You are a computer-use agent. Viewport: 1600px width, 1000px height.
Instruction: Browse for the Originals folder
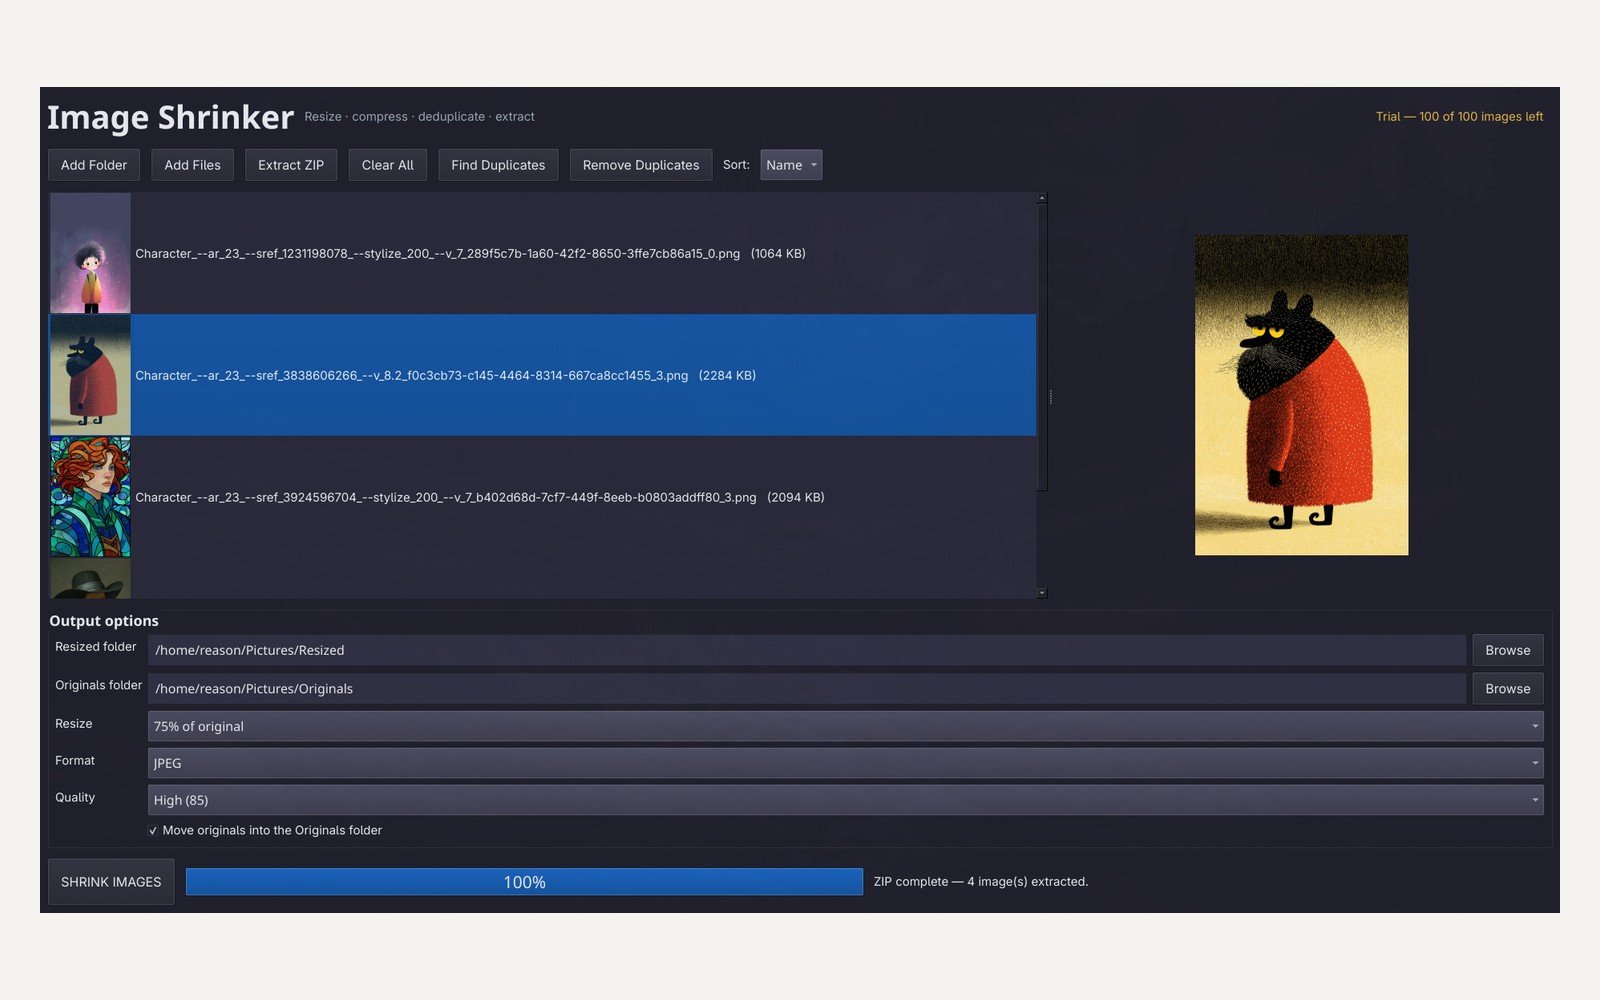[x=1508, y=688]
